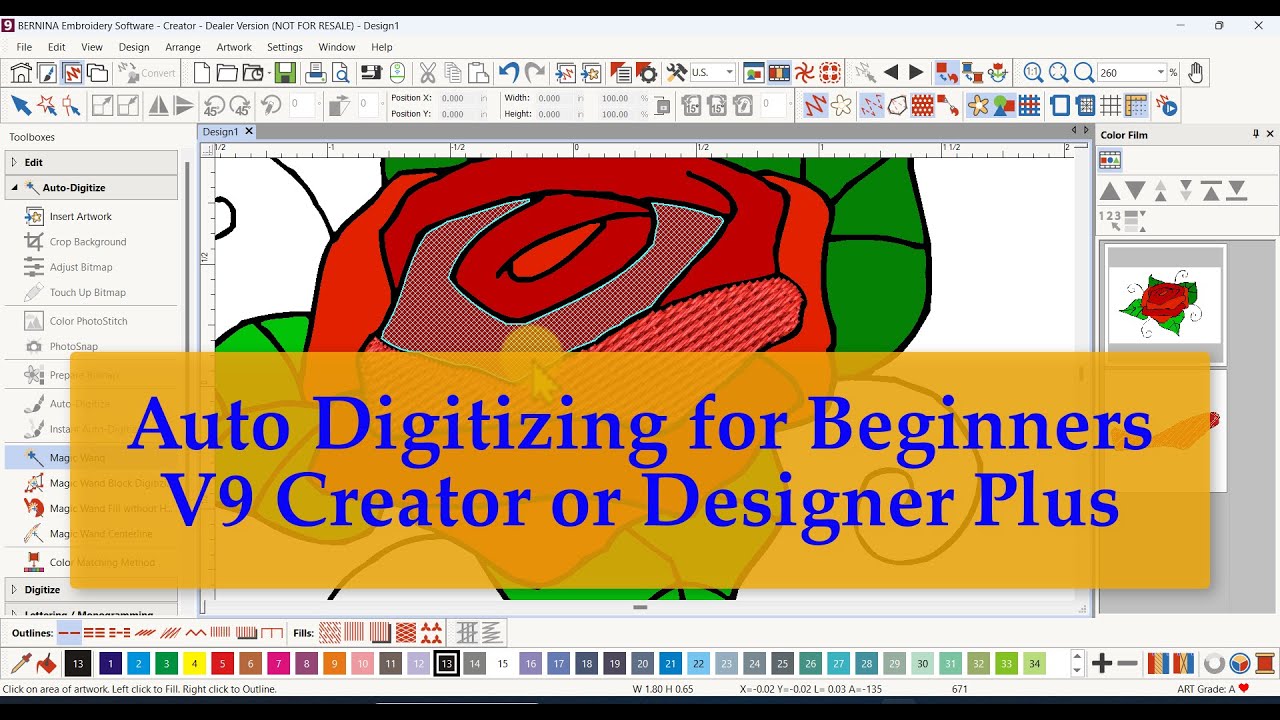Click Insert Artwork in Auto-Digitize
The width and height of the screenshot is (1280, 720).
click(x=81, y=216)
